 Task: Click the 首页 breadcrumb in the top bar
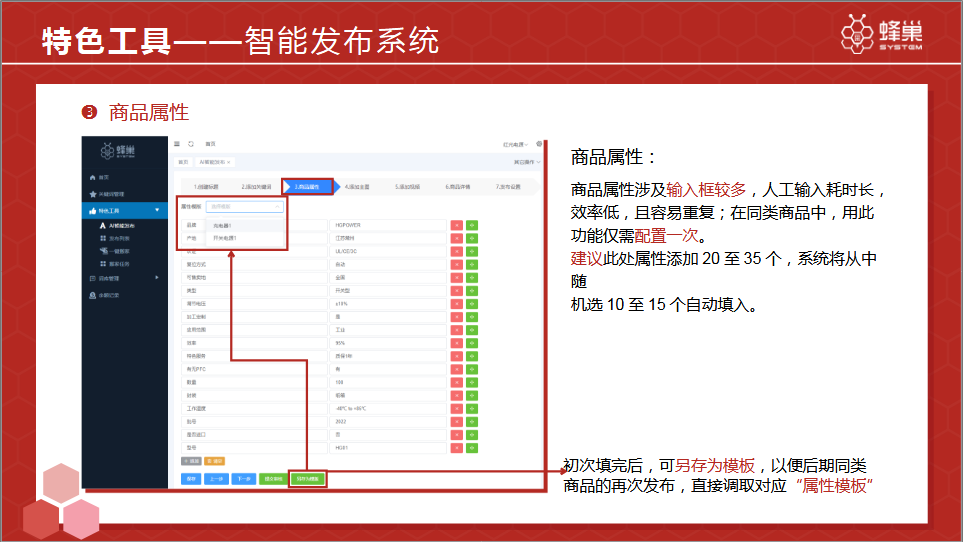(x=211, y=144)
